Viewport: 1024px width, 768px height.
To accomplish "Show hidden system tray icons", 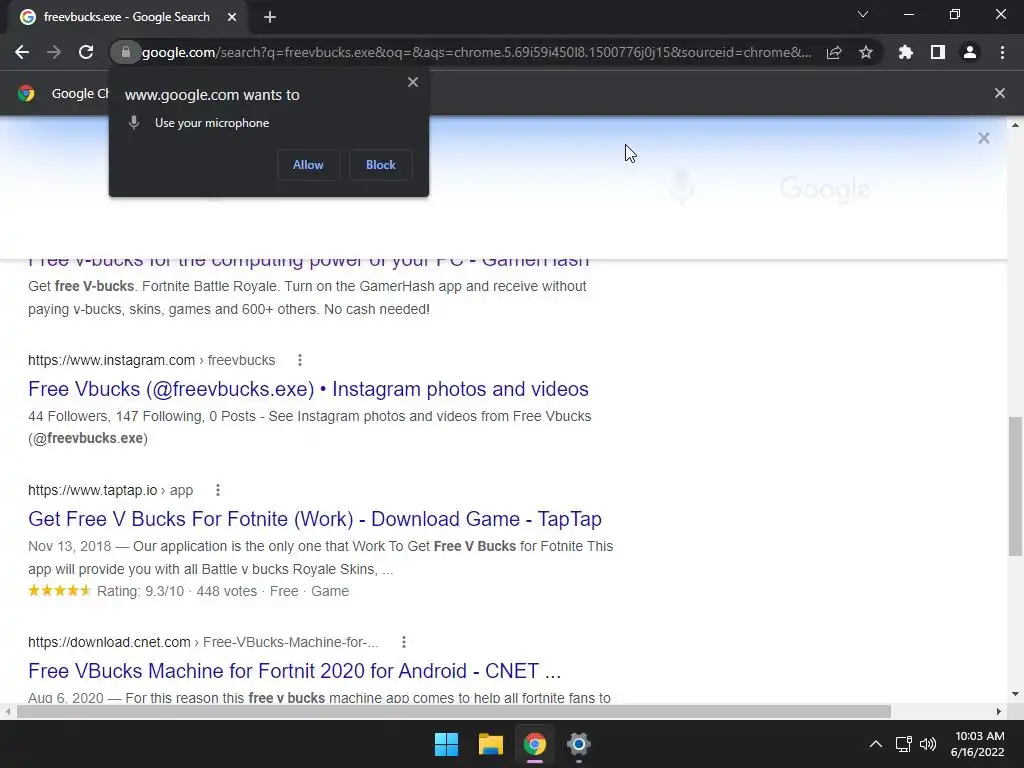I will [876, 744].
